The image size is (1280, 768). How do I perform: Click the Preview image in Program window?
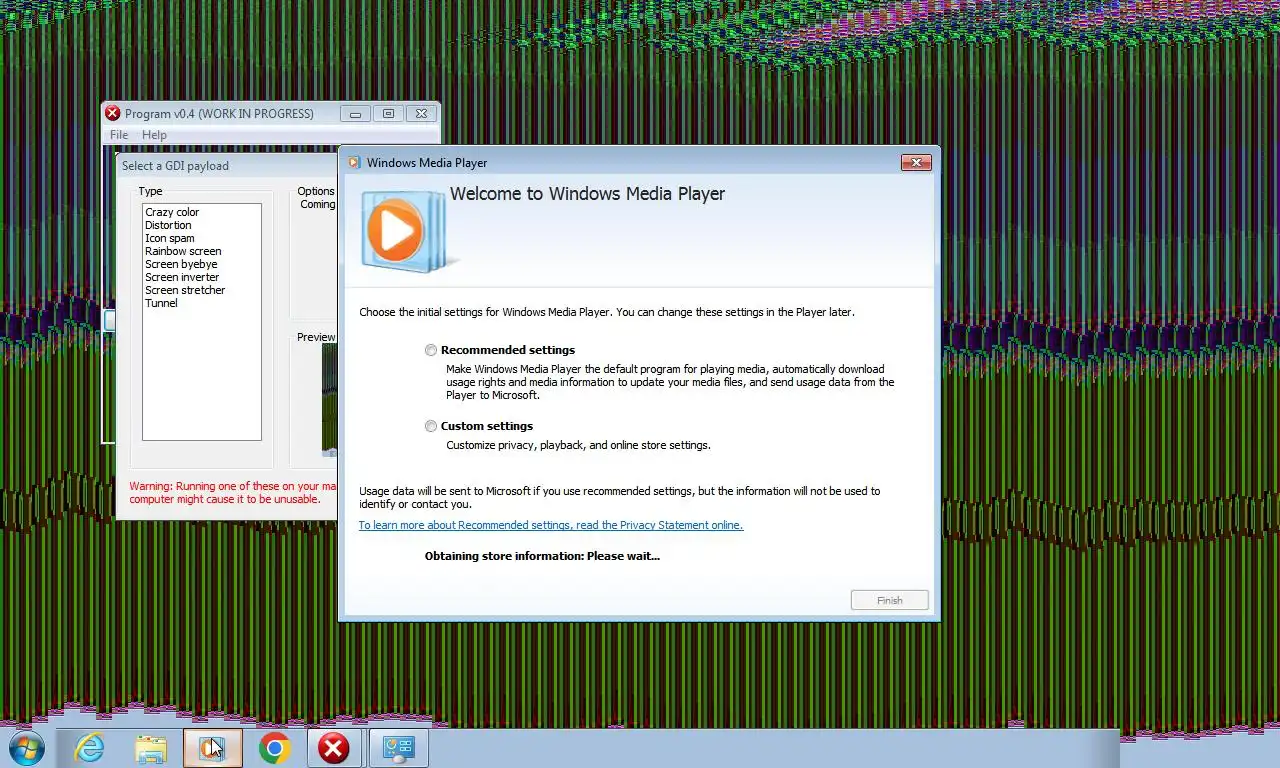click(330, 400)
